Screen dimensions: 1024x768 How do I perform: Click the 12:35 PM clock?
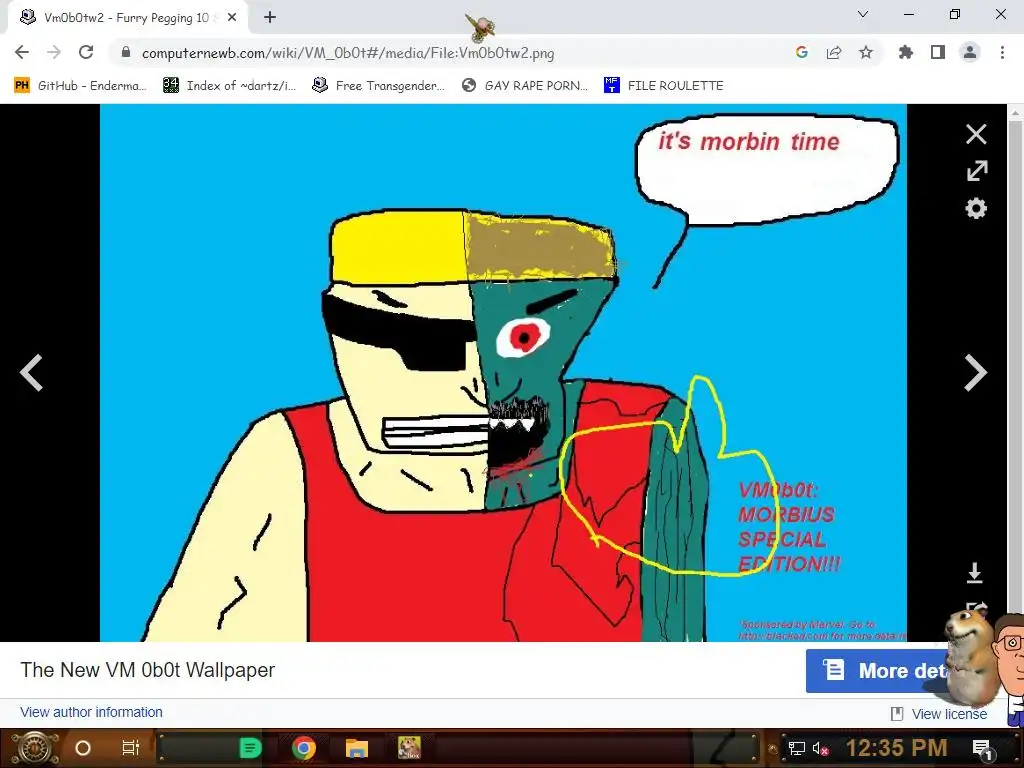coord(896,748)
